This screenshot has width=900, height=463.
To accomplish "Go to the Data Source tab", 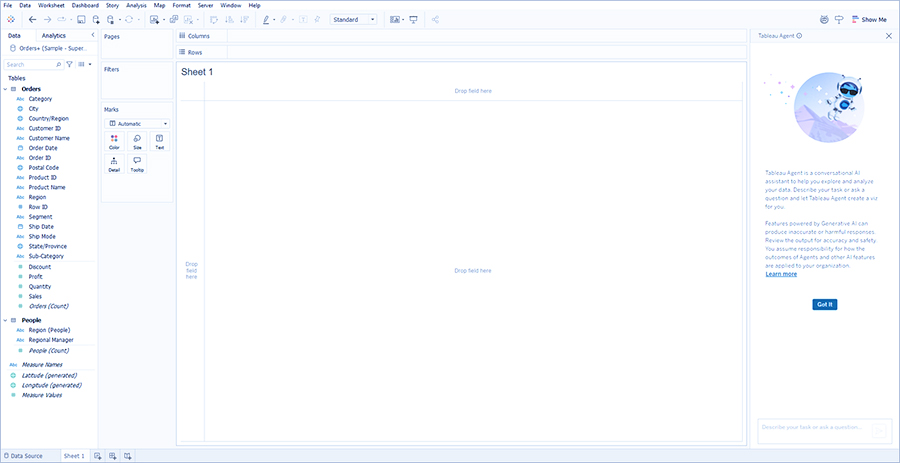I will click(x=23, y=456).
